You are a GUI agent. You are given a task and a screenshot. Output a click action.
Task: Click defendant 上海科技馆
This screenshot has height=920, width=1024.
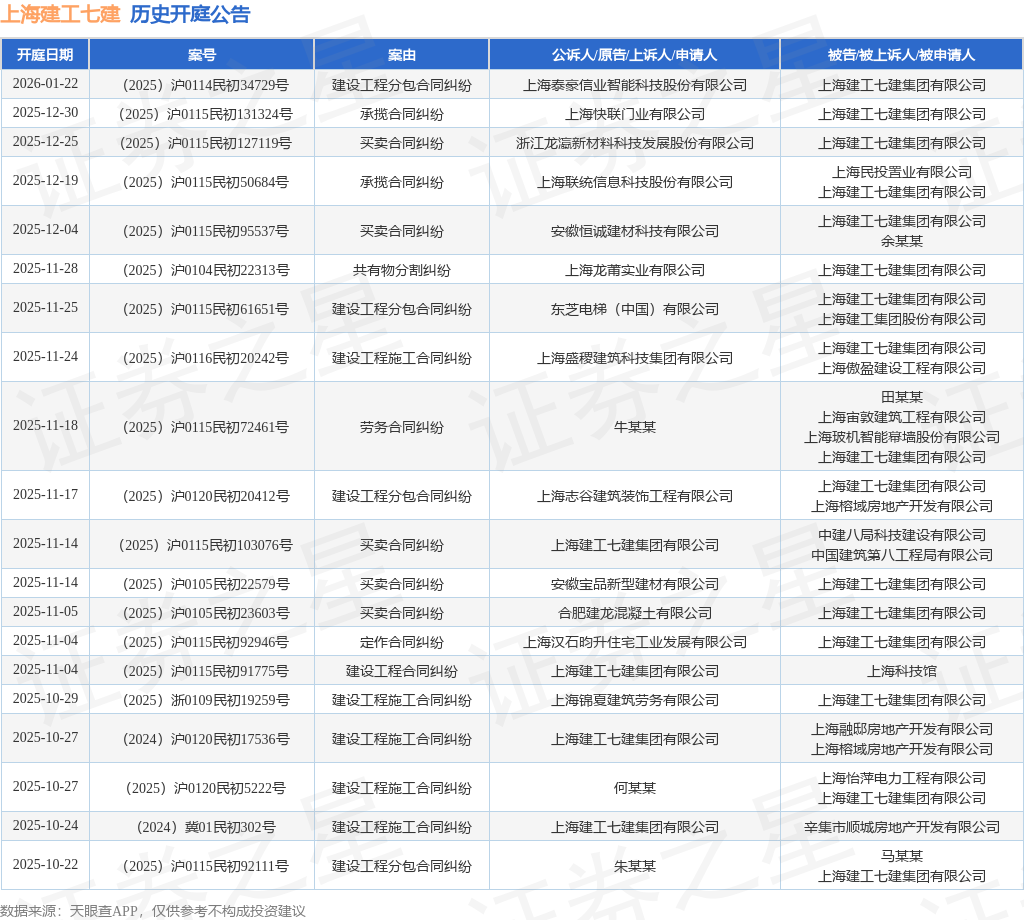(x=902, y=671)
